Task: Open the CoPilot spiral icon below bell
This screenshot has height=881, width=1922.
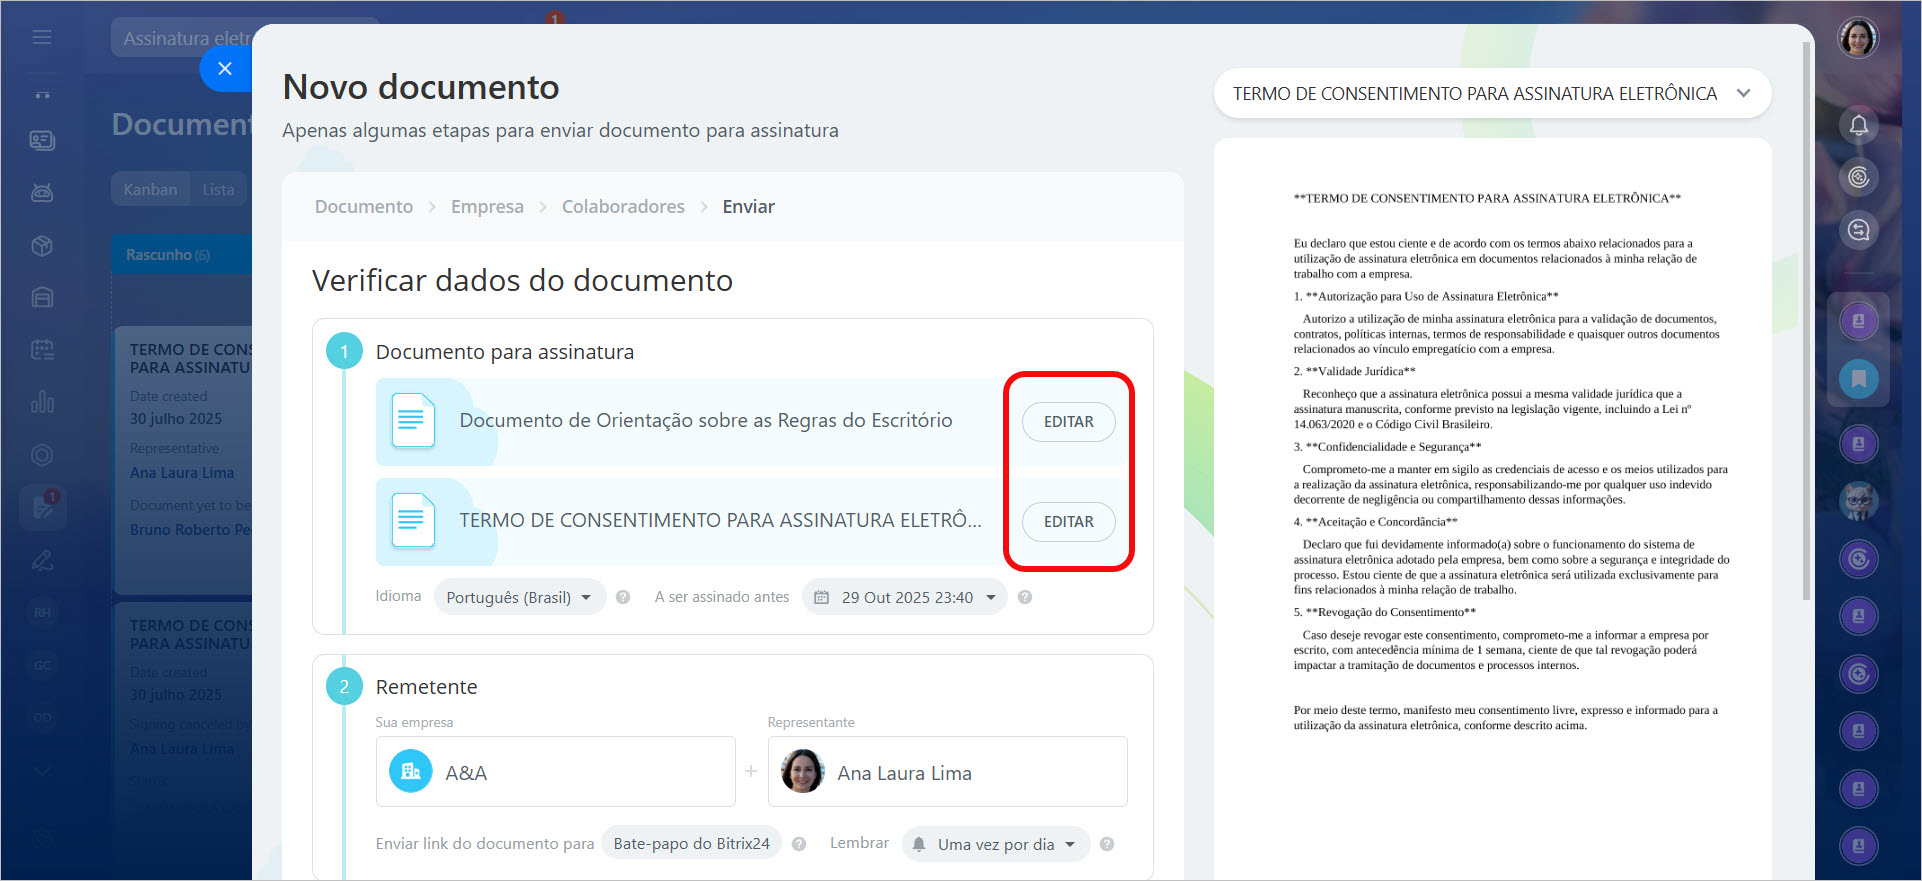Action: (1858, 178)
